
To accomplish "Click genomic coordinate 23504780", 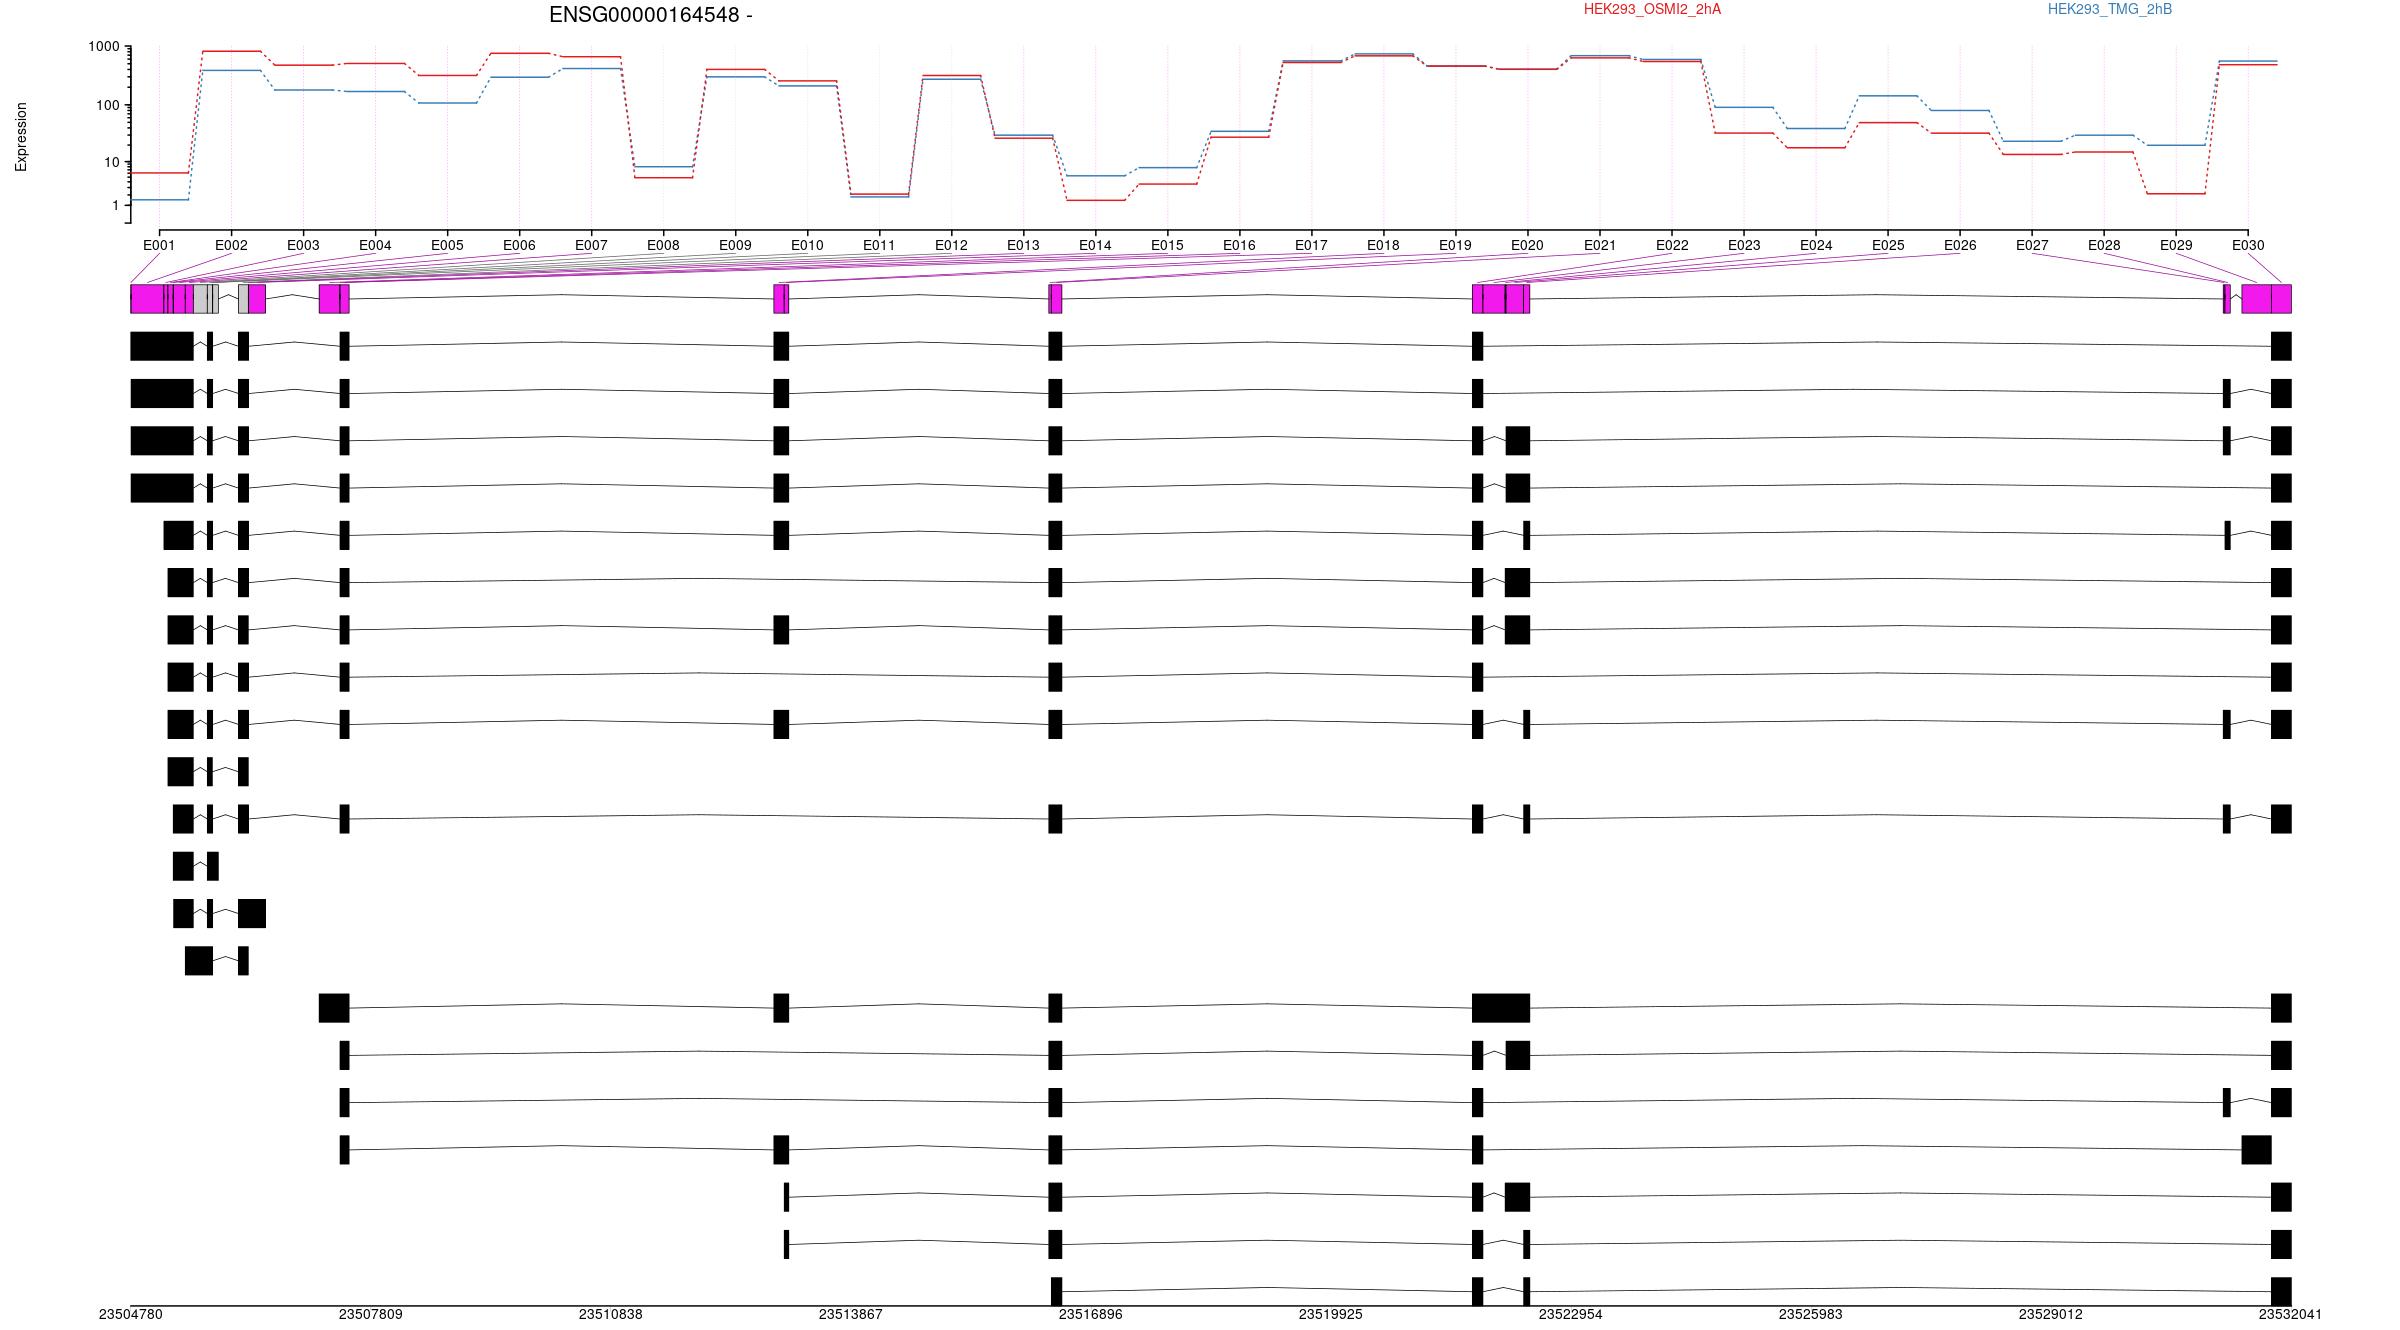I will pos(131,1314).
